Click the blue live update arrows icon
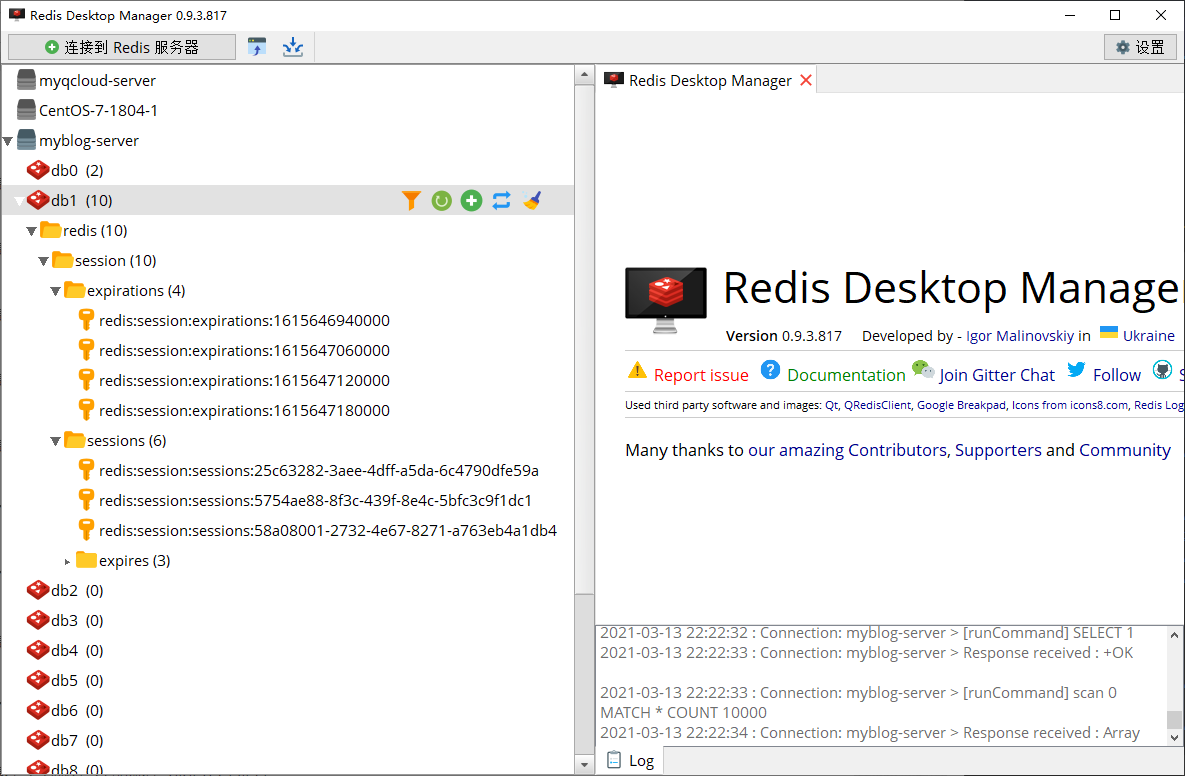The image size is (1185, 776). pos(502,200)
